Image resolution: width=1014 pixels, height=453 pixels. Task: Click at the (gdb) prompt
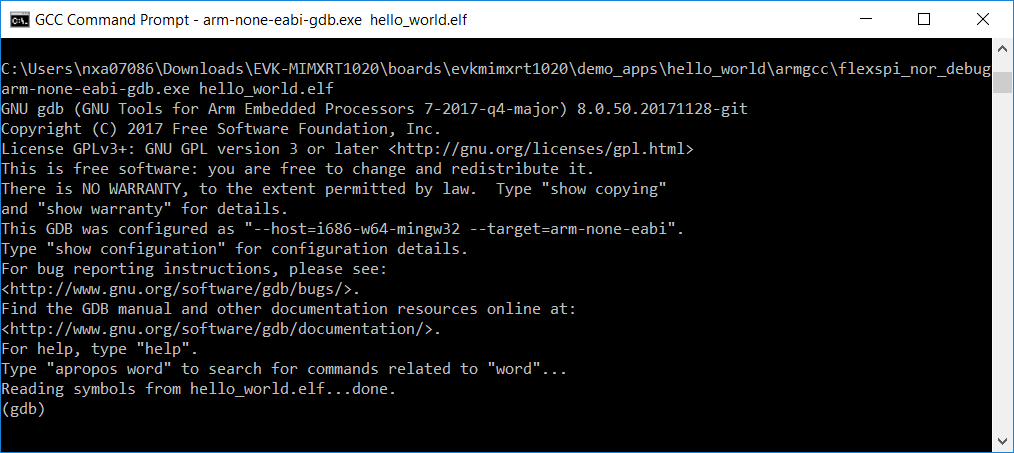coord(24,409)
